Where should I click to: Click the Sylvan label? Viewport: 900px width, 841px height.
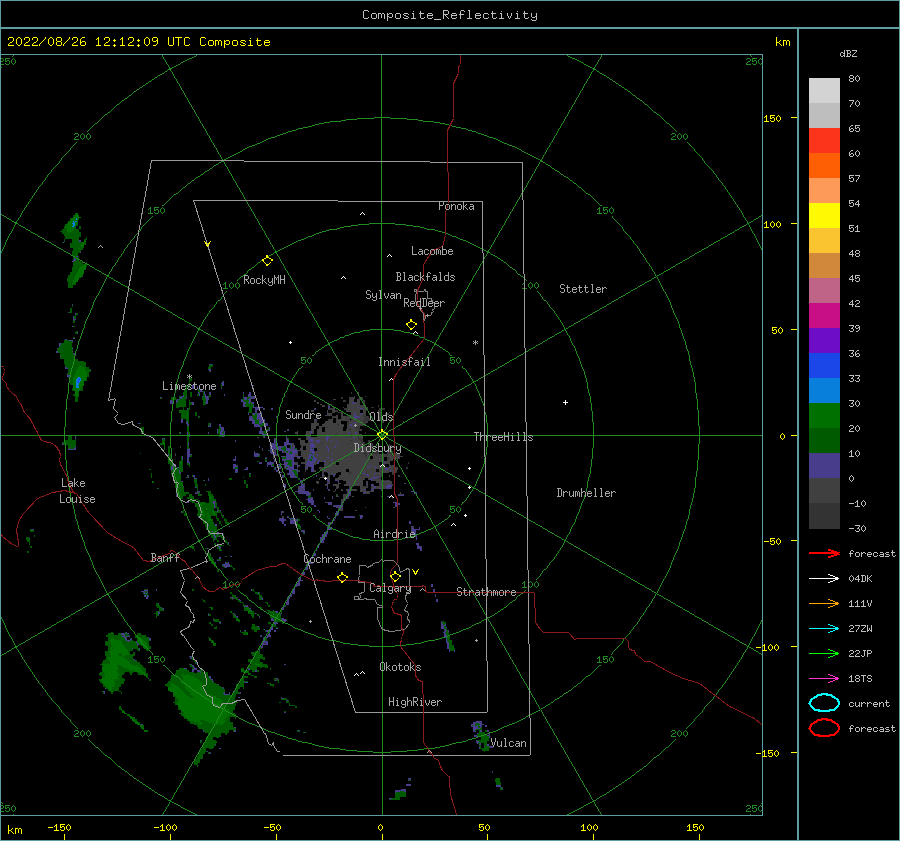pos(383,295)
